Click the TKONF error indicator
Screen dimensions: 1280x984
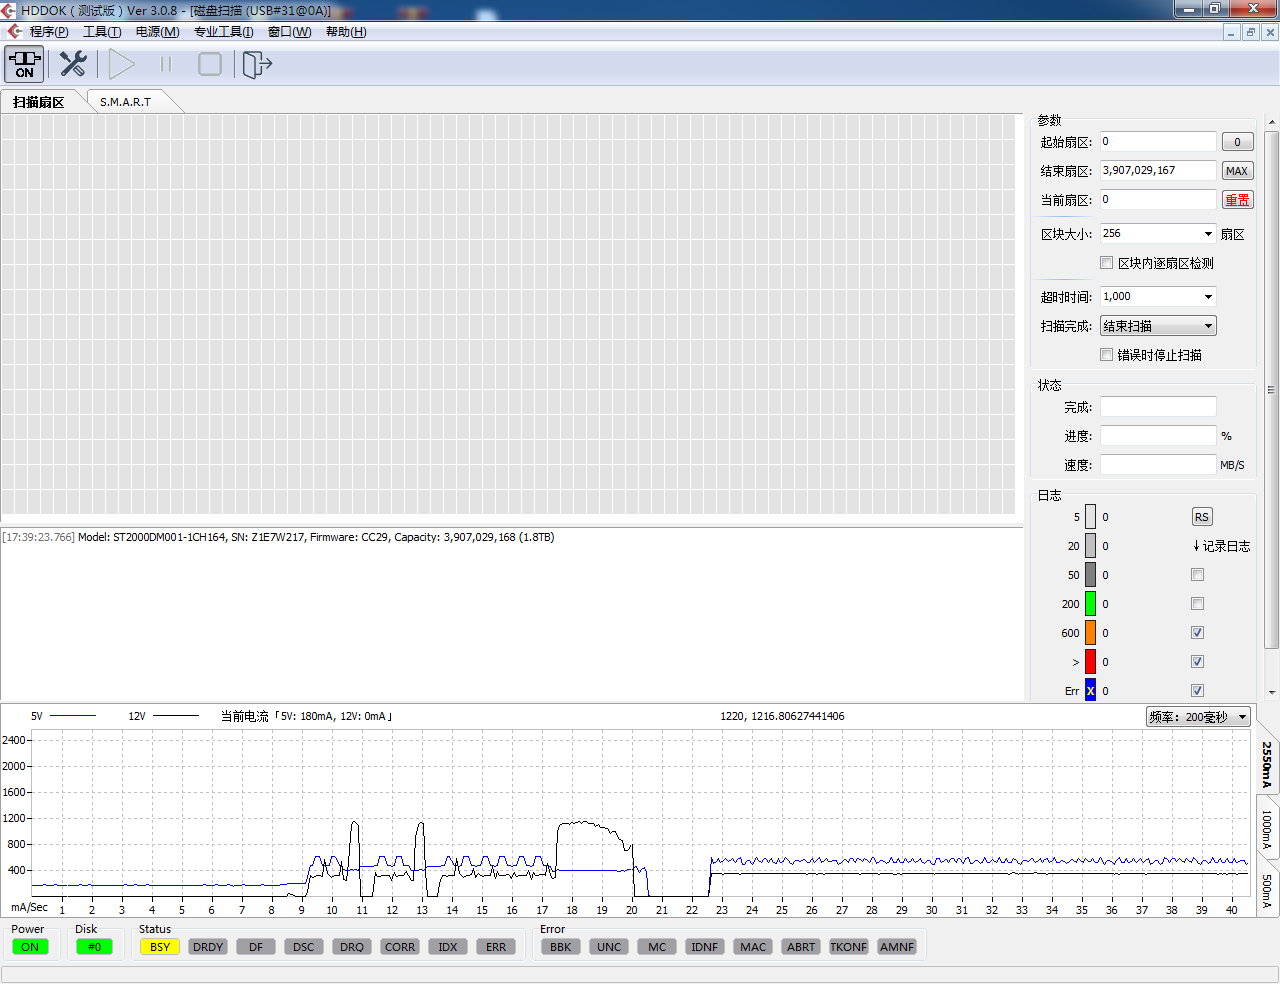(849, 947)
